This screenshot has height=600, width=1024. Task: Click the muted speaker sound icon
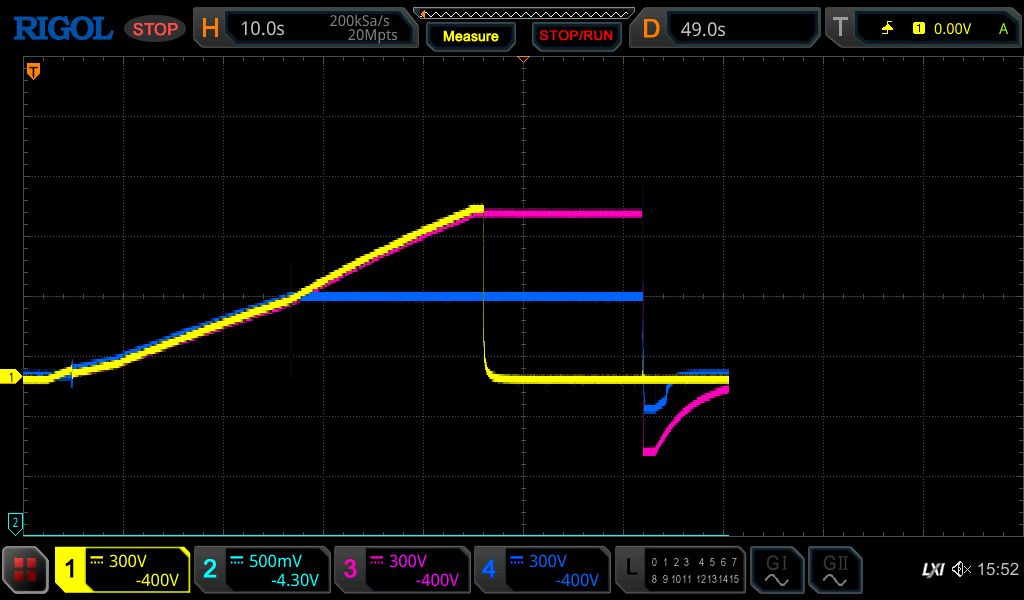click(x=961, y=570)
